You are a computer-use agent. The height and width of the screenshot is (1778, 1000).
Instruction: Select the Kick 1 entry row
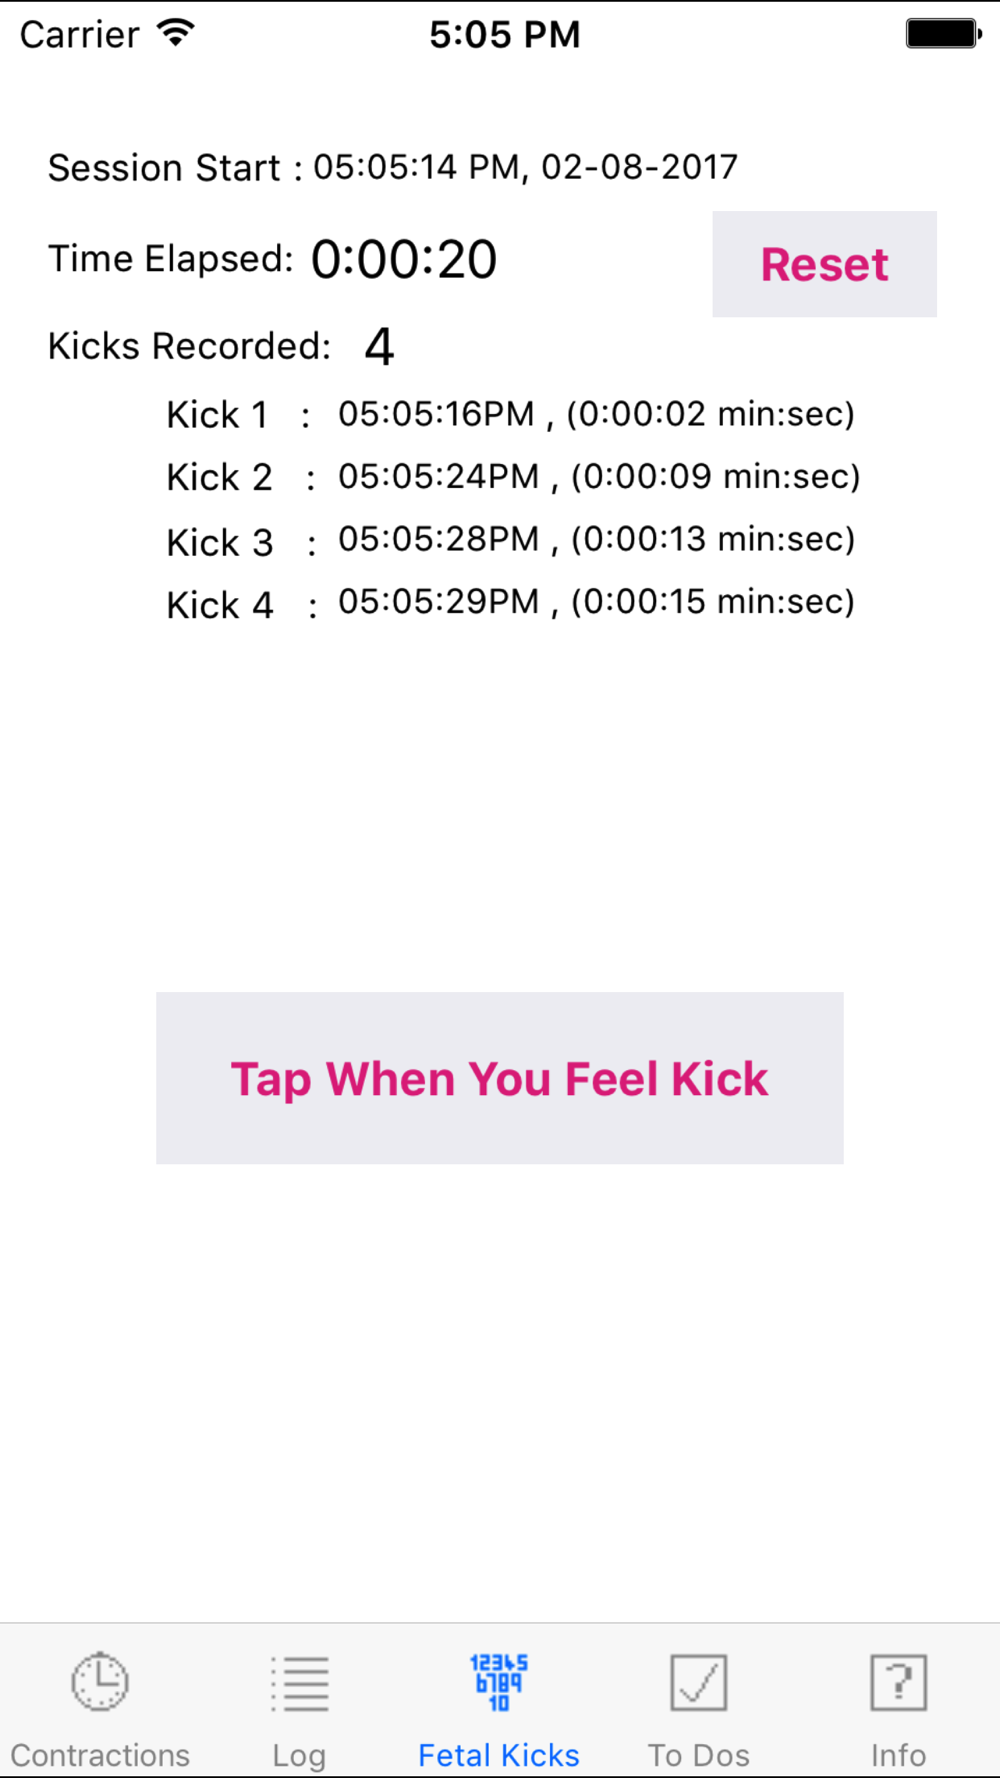pos(510,414)
